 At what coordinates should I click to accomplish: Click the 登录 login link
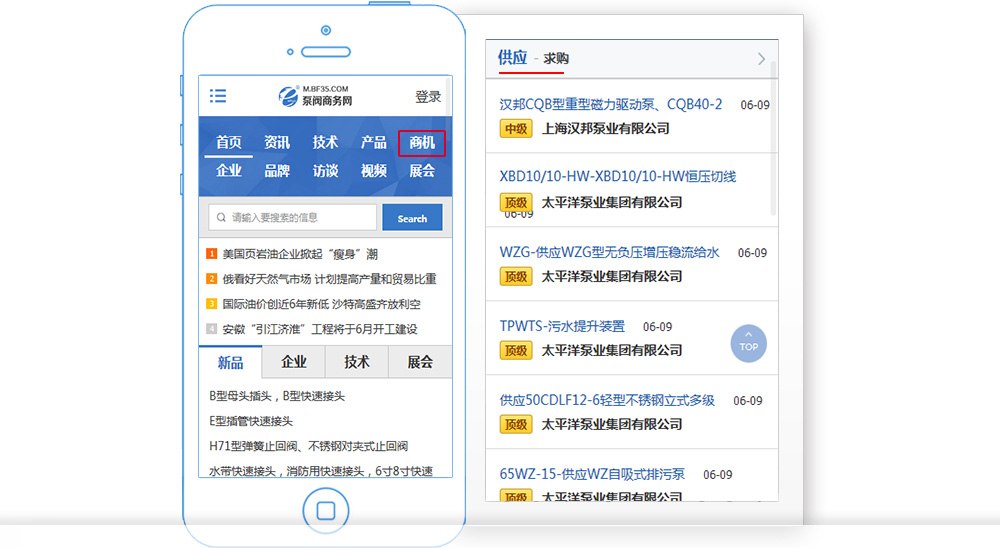click(x=428, y=97)
